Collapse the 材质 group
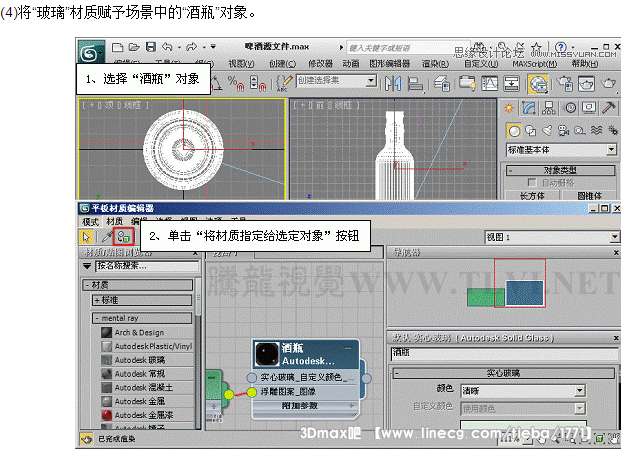 point(137,285)
